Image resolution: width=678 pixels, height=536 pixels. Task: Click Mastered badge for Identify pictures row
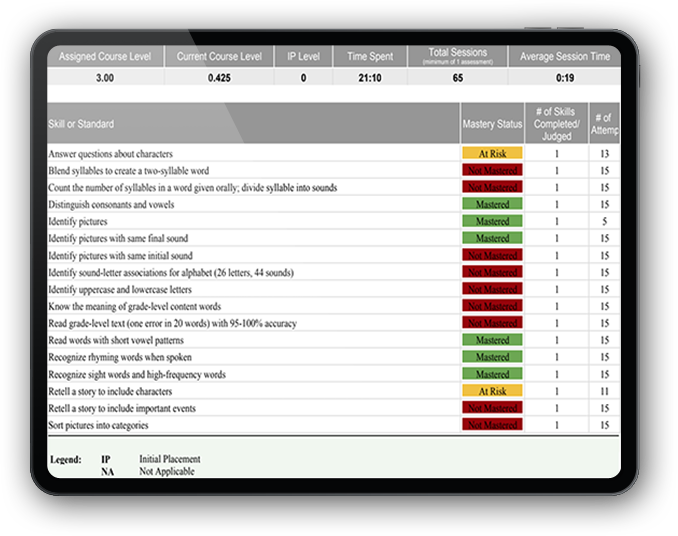pyautogui.click(x=492, y=221)
